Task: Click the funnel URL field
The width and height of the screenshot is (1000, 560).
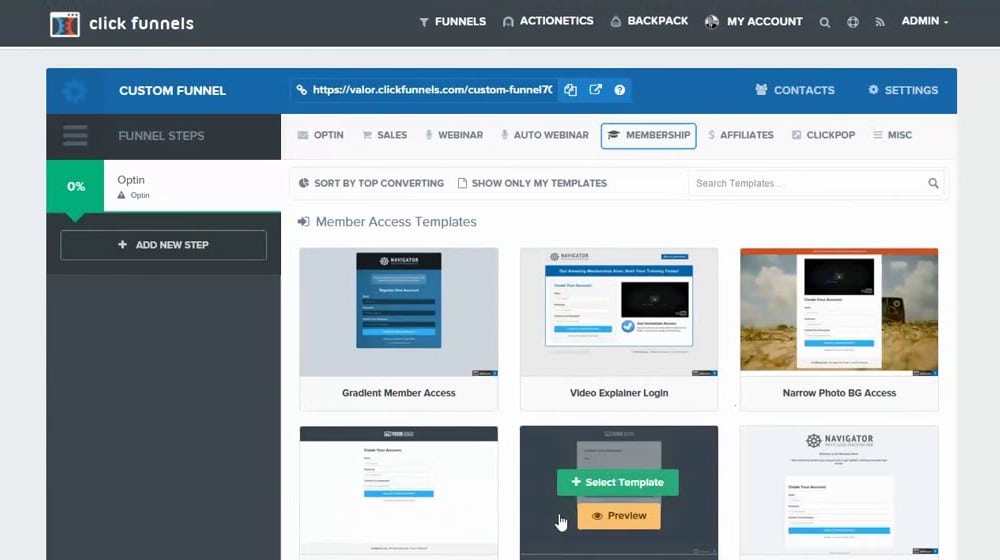Action: coord(424,90)
